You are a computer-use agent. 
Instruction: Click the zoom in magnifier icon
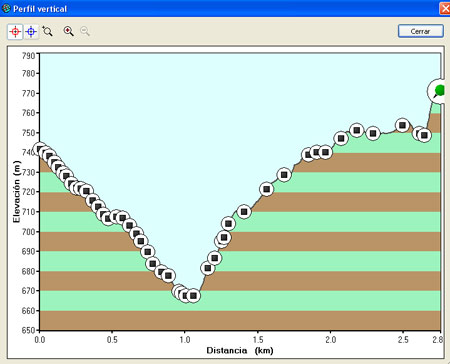[68, 31]
